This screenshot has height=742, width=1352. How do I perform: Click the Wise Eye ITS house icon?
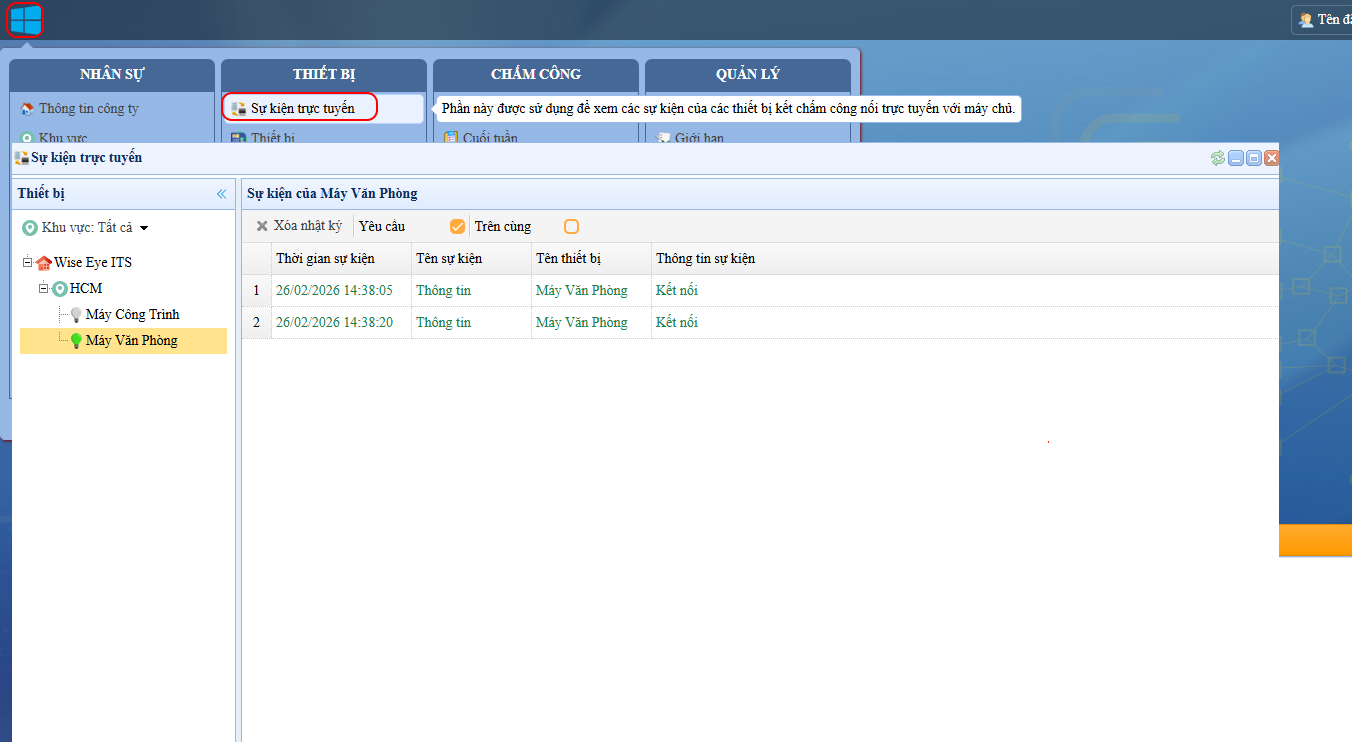(43, 263)
